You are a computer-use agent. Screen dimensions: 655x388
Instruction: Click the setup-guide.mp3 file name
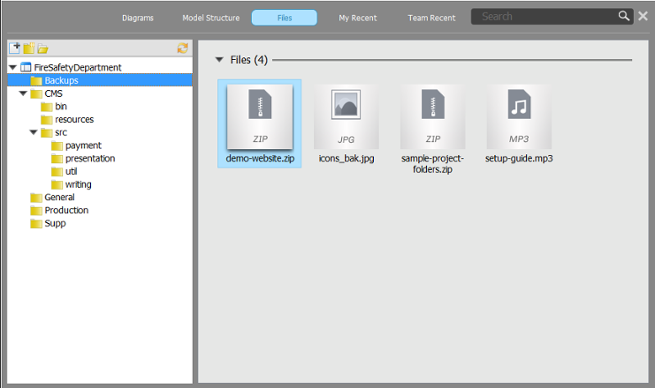tap(519, 159)
